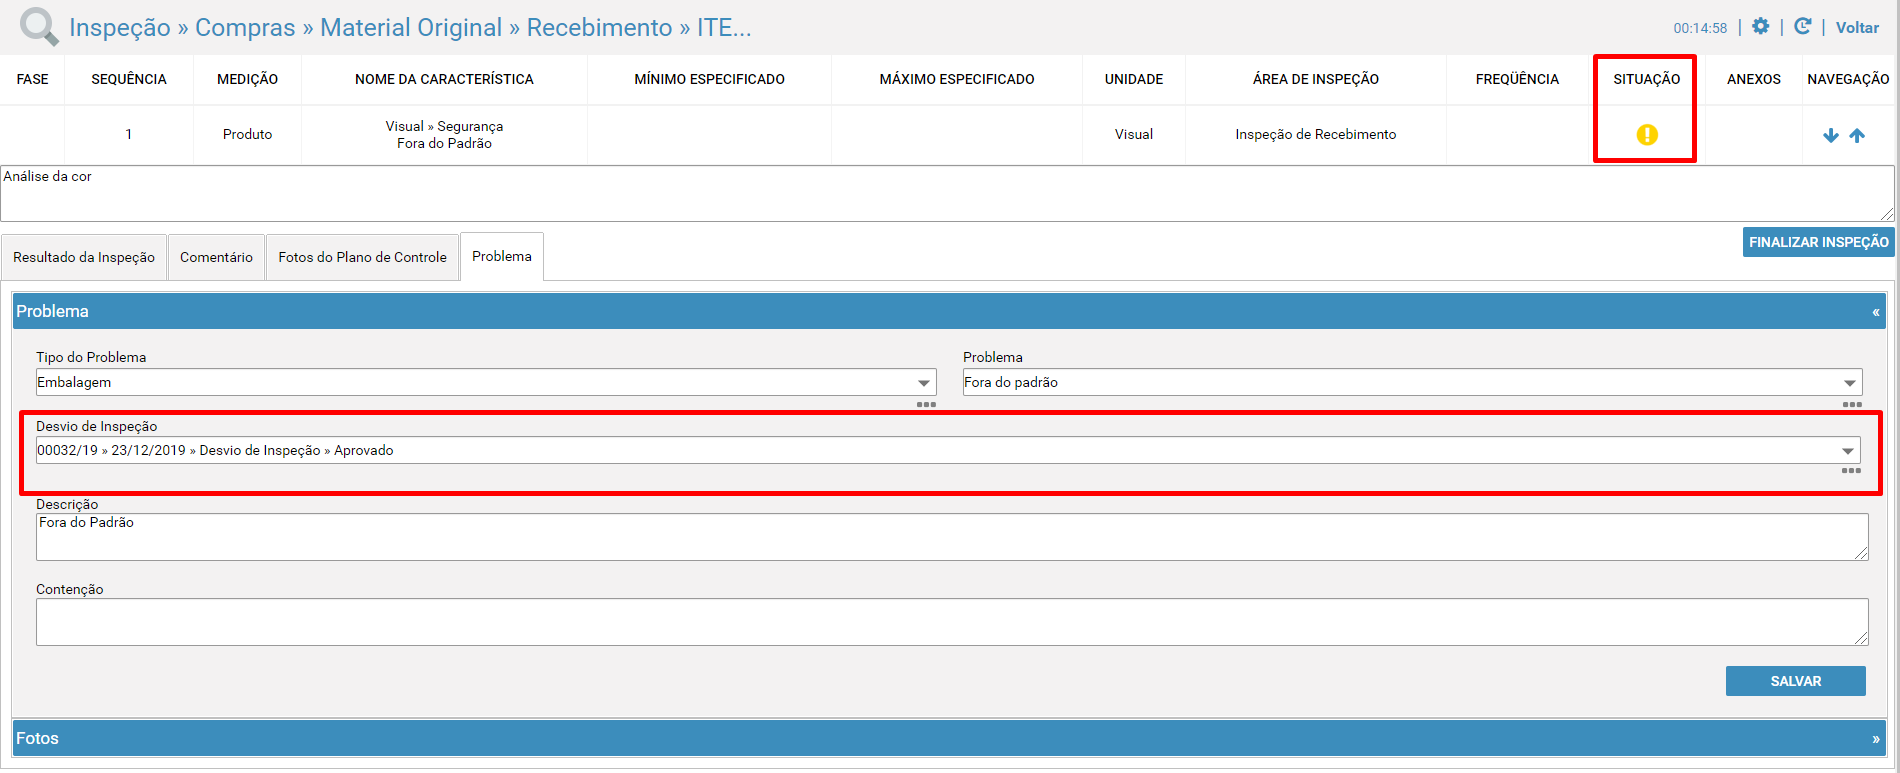
Task: Click the ÁREA DE INSPEÇÃO column header
Action: (1316, 79)
